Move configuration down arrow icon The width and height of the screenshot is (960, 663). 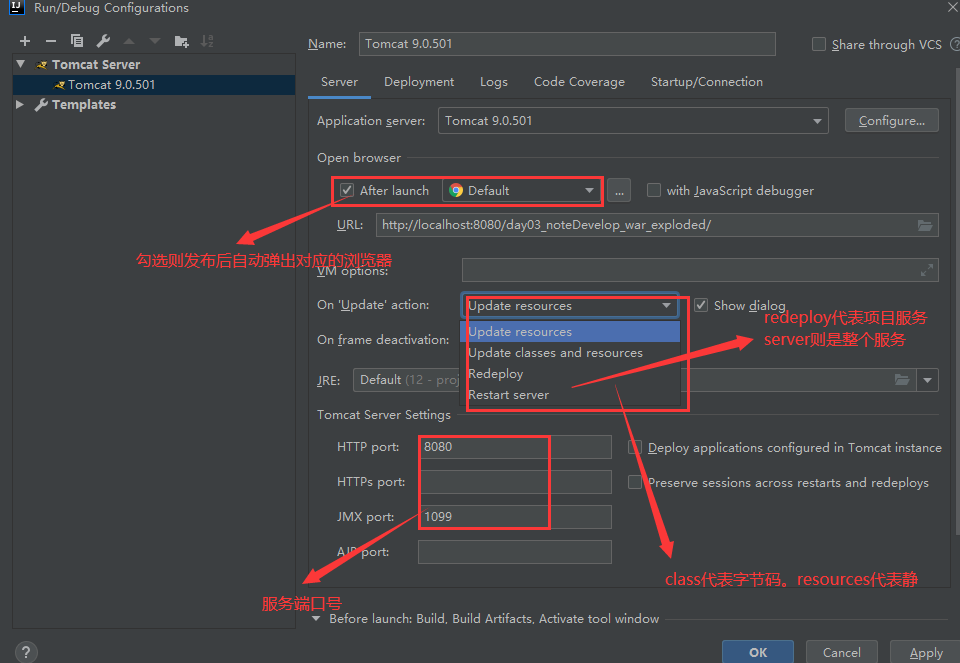(154, 41)
